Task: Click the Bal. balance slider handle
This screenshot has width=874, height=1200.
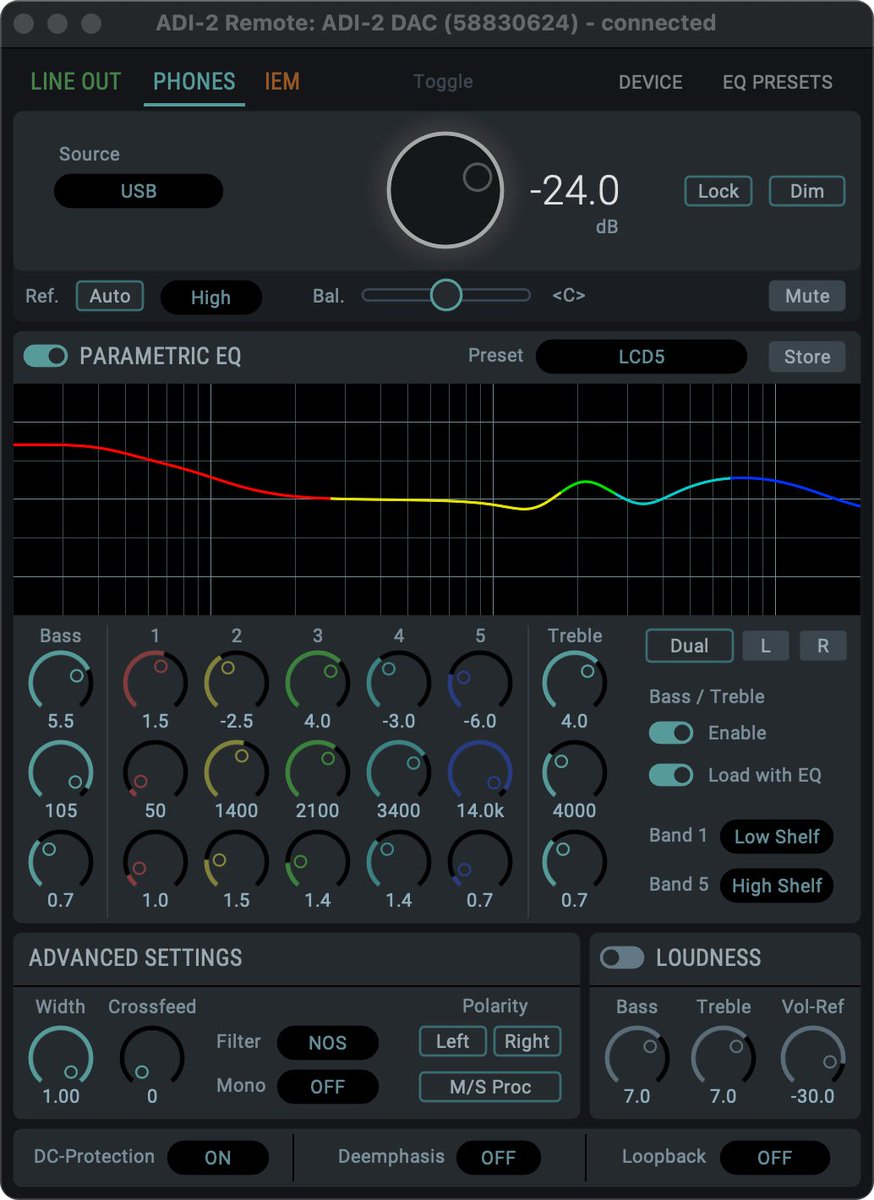Action: (446, 295)
